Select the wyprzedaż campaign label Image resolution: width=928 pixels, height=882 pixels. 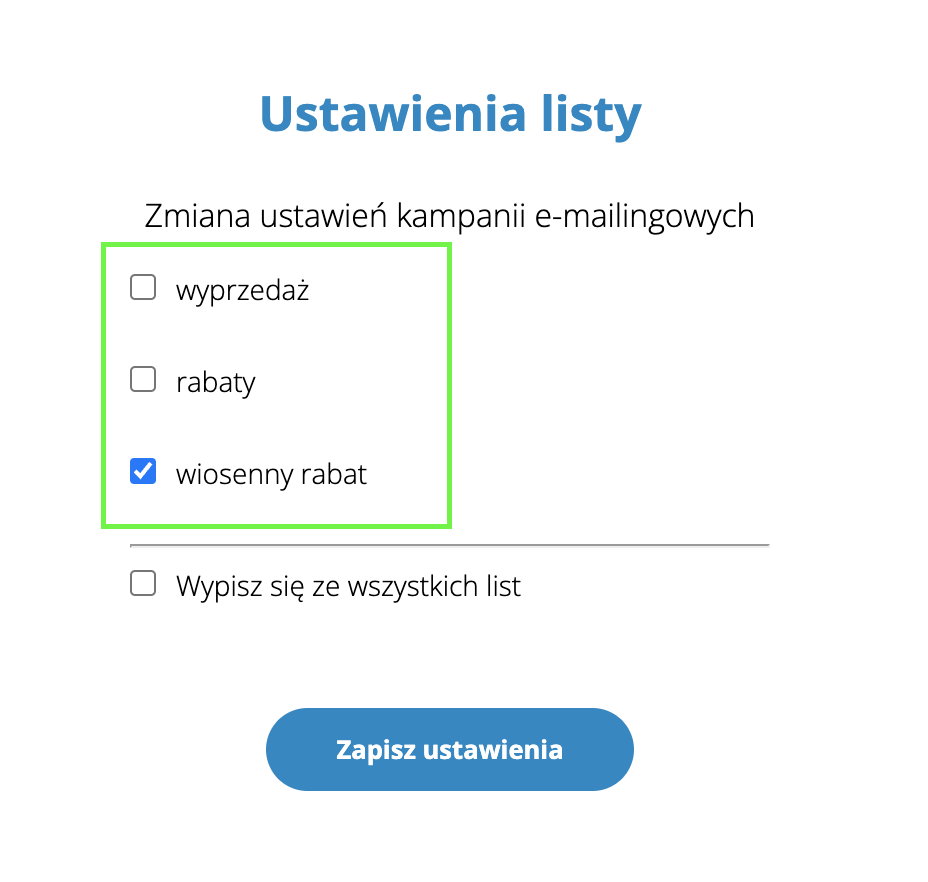243,290
